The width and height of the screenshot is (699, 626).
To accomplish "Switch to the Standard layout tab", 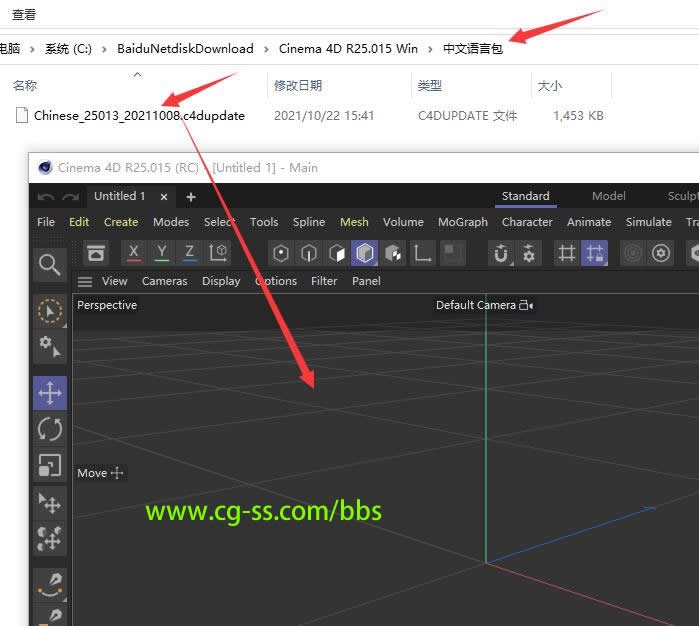I will pos(526,196).
